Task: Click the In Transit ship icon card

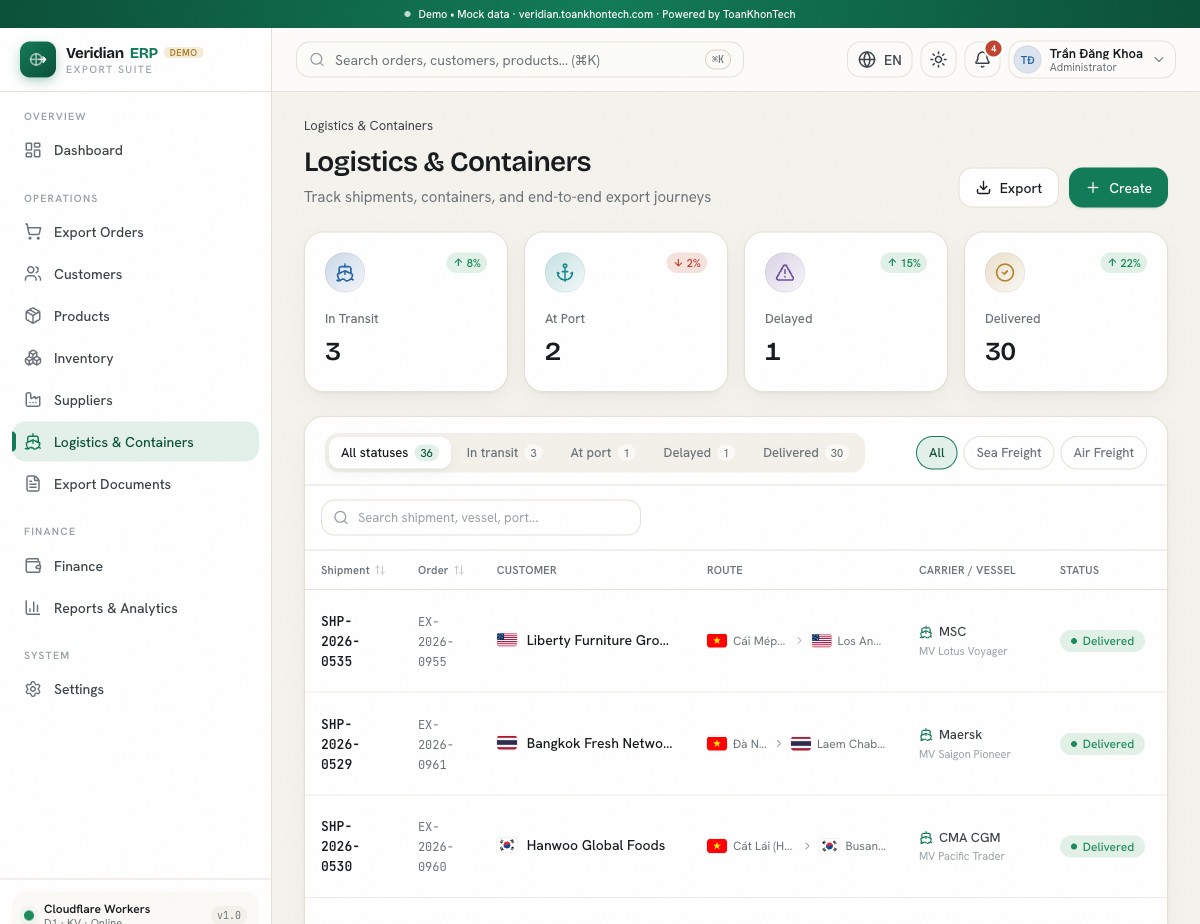Action: tap(345, 272)
